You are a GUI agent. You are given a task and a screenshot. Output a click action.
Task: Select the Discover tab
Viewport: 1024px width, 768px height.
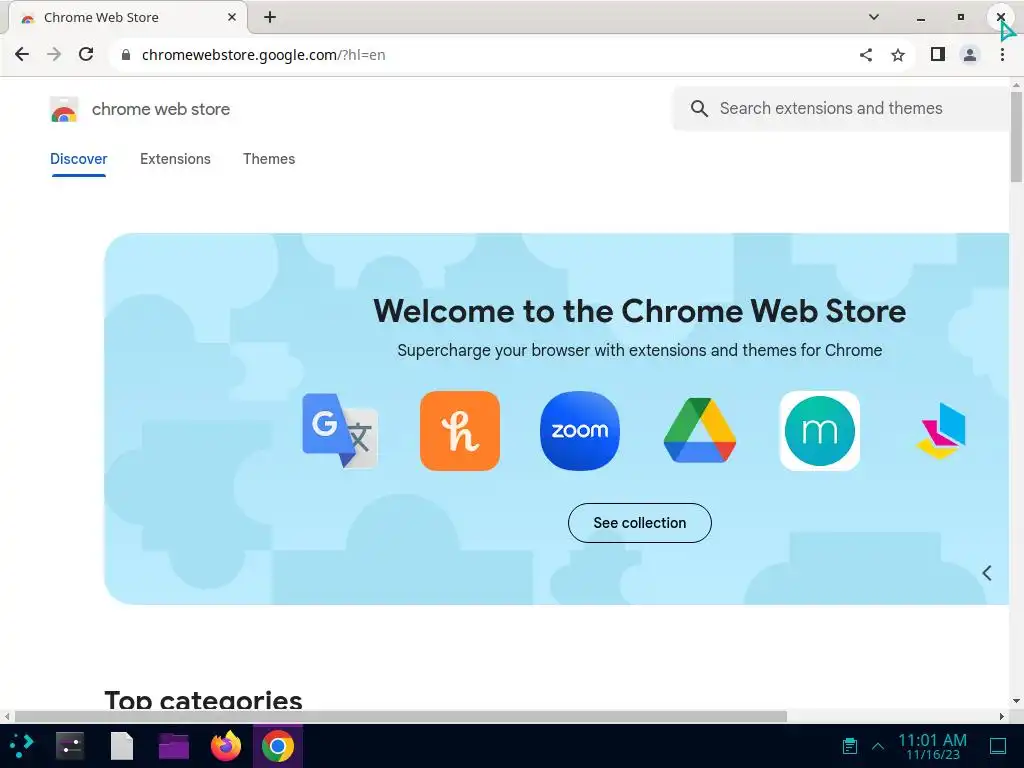[x=78, y=159]
